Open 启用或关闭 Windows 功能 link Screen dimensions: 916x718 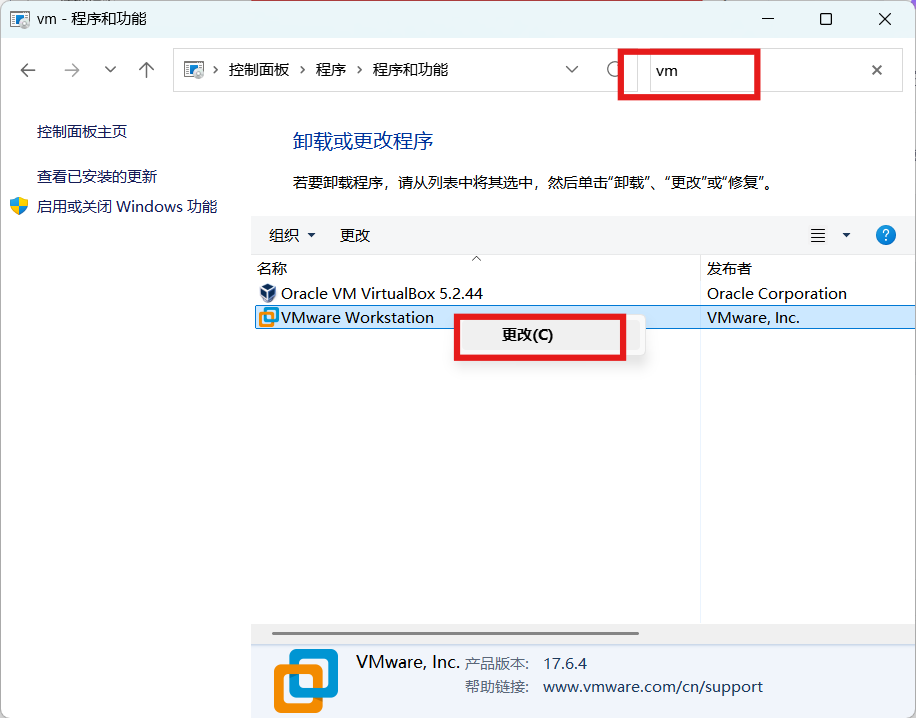(127, 207)
